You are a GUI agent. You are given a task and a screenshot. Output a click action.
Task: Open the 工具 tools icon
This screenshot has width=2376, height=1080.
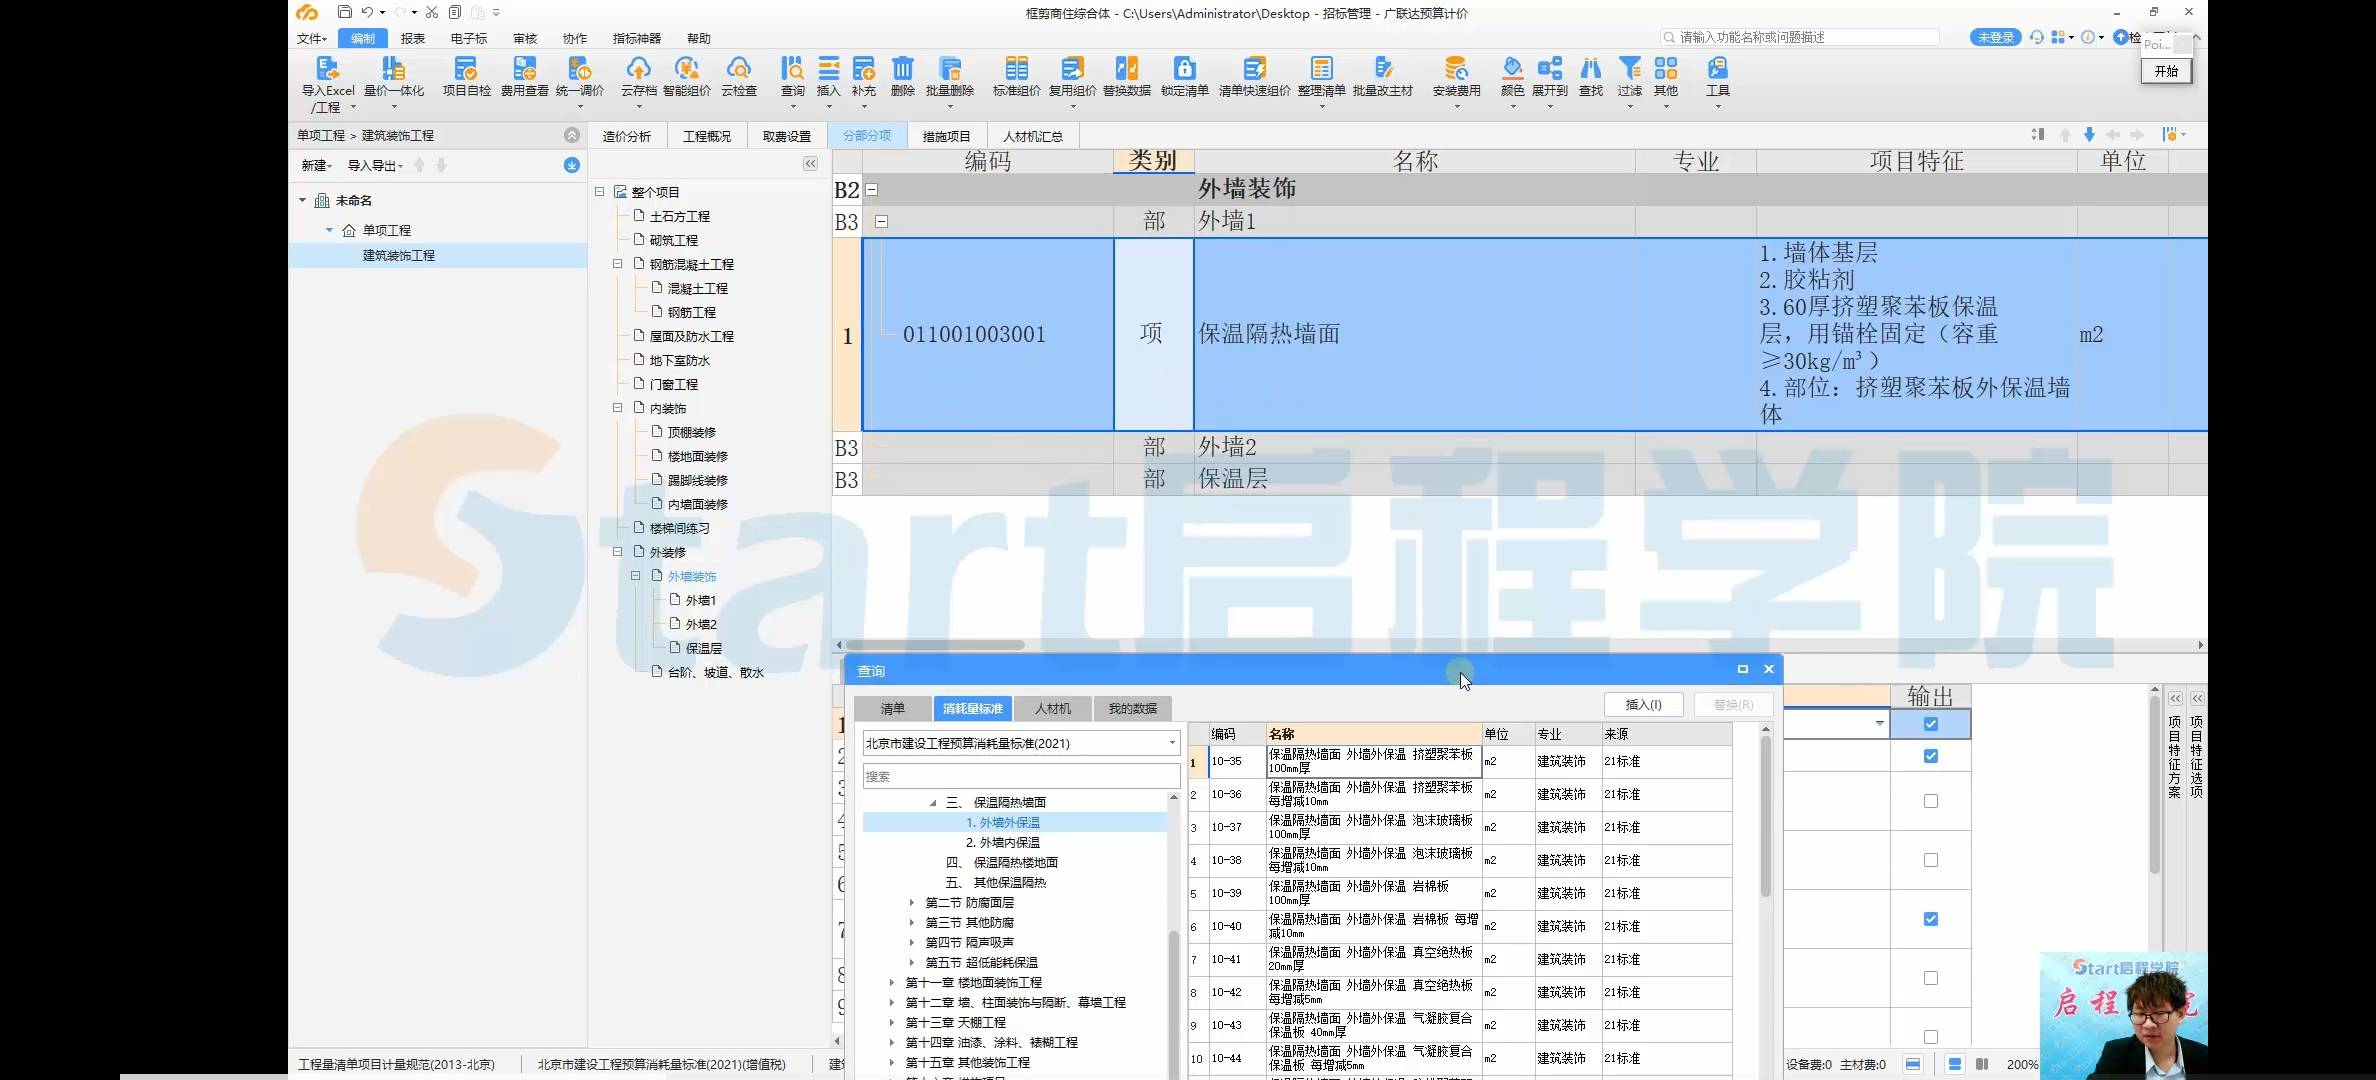[x=1717, y=77]
